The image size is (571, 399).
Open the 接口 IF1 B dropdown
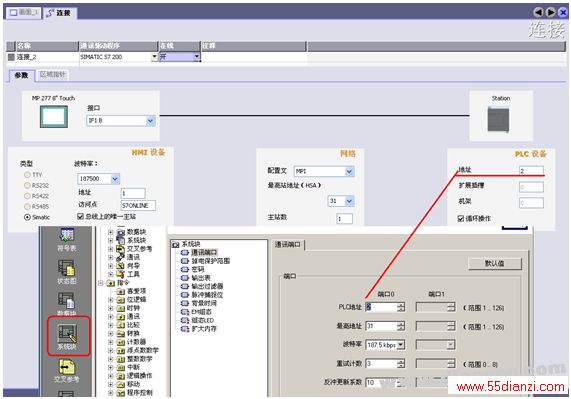[x=151, y=121]
